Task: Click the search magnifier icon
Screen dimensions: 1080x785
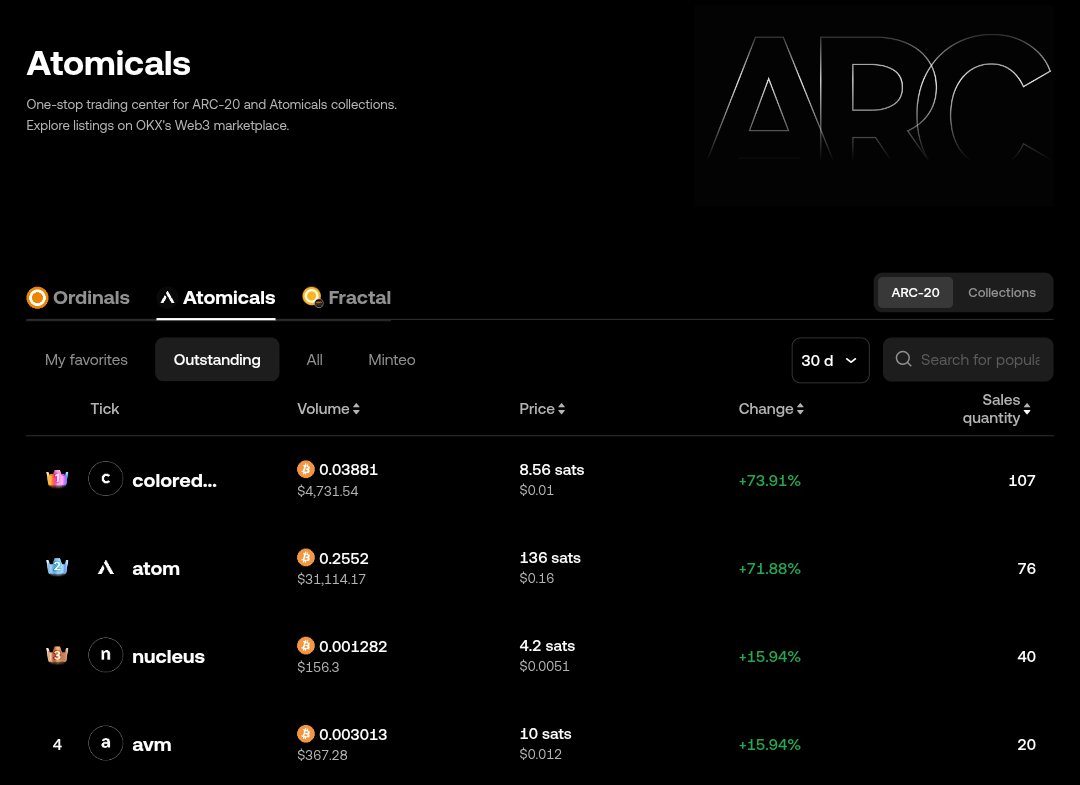Action: (903, 359)
